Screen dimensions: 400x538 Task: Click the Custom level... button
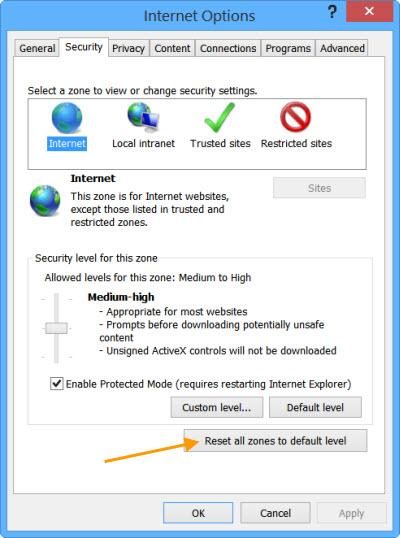pos(217,407)
